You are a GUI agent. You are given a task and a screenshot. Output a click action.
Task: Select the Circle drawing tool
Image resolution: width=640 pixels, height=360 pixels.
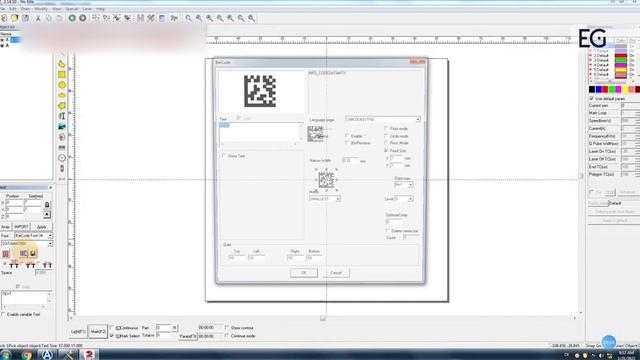pos(62,85)
